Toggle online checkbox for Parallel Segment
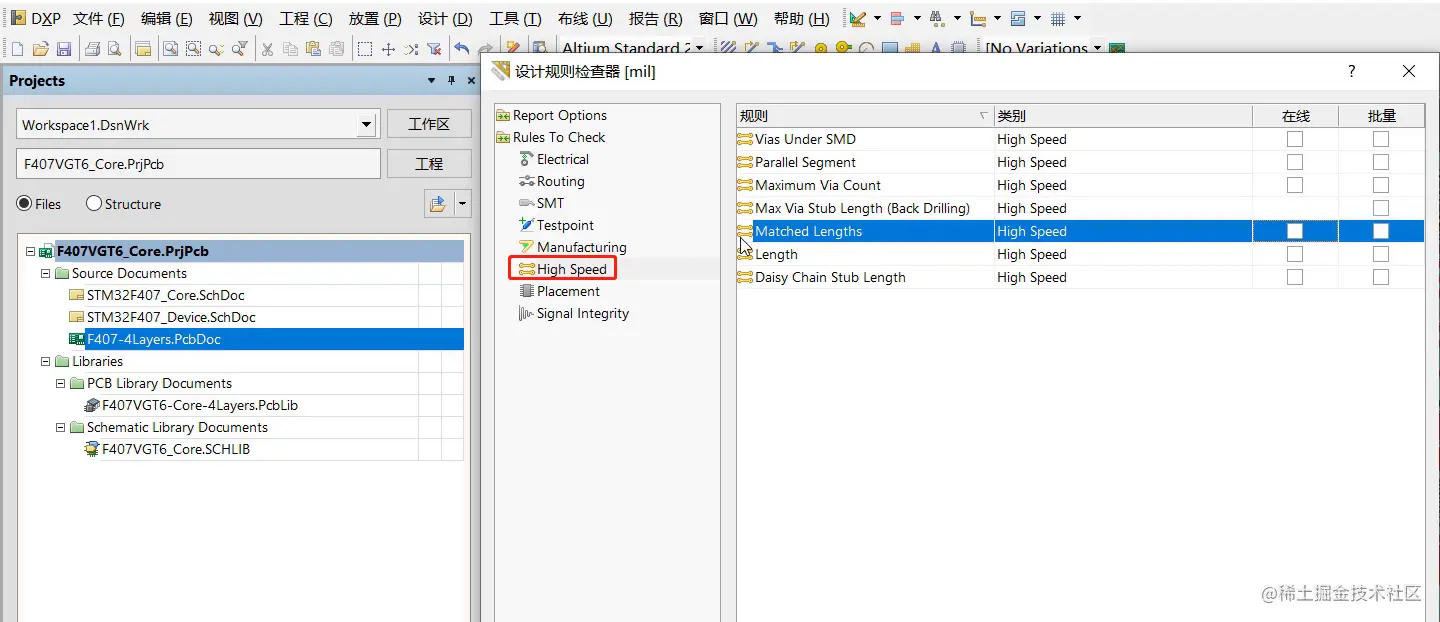 [1295, 162]
